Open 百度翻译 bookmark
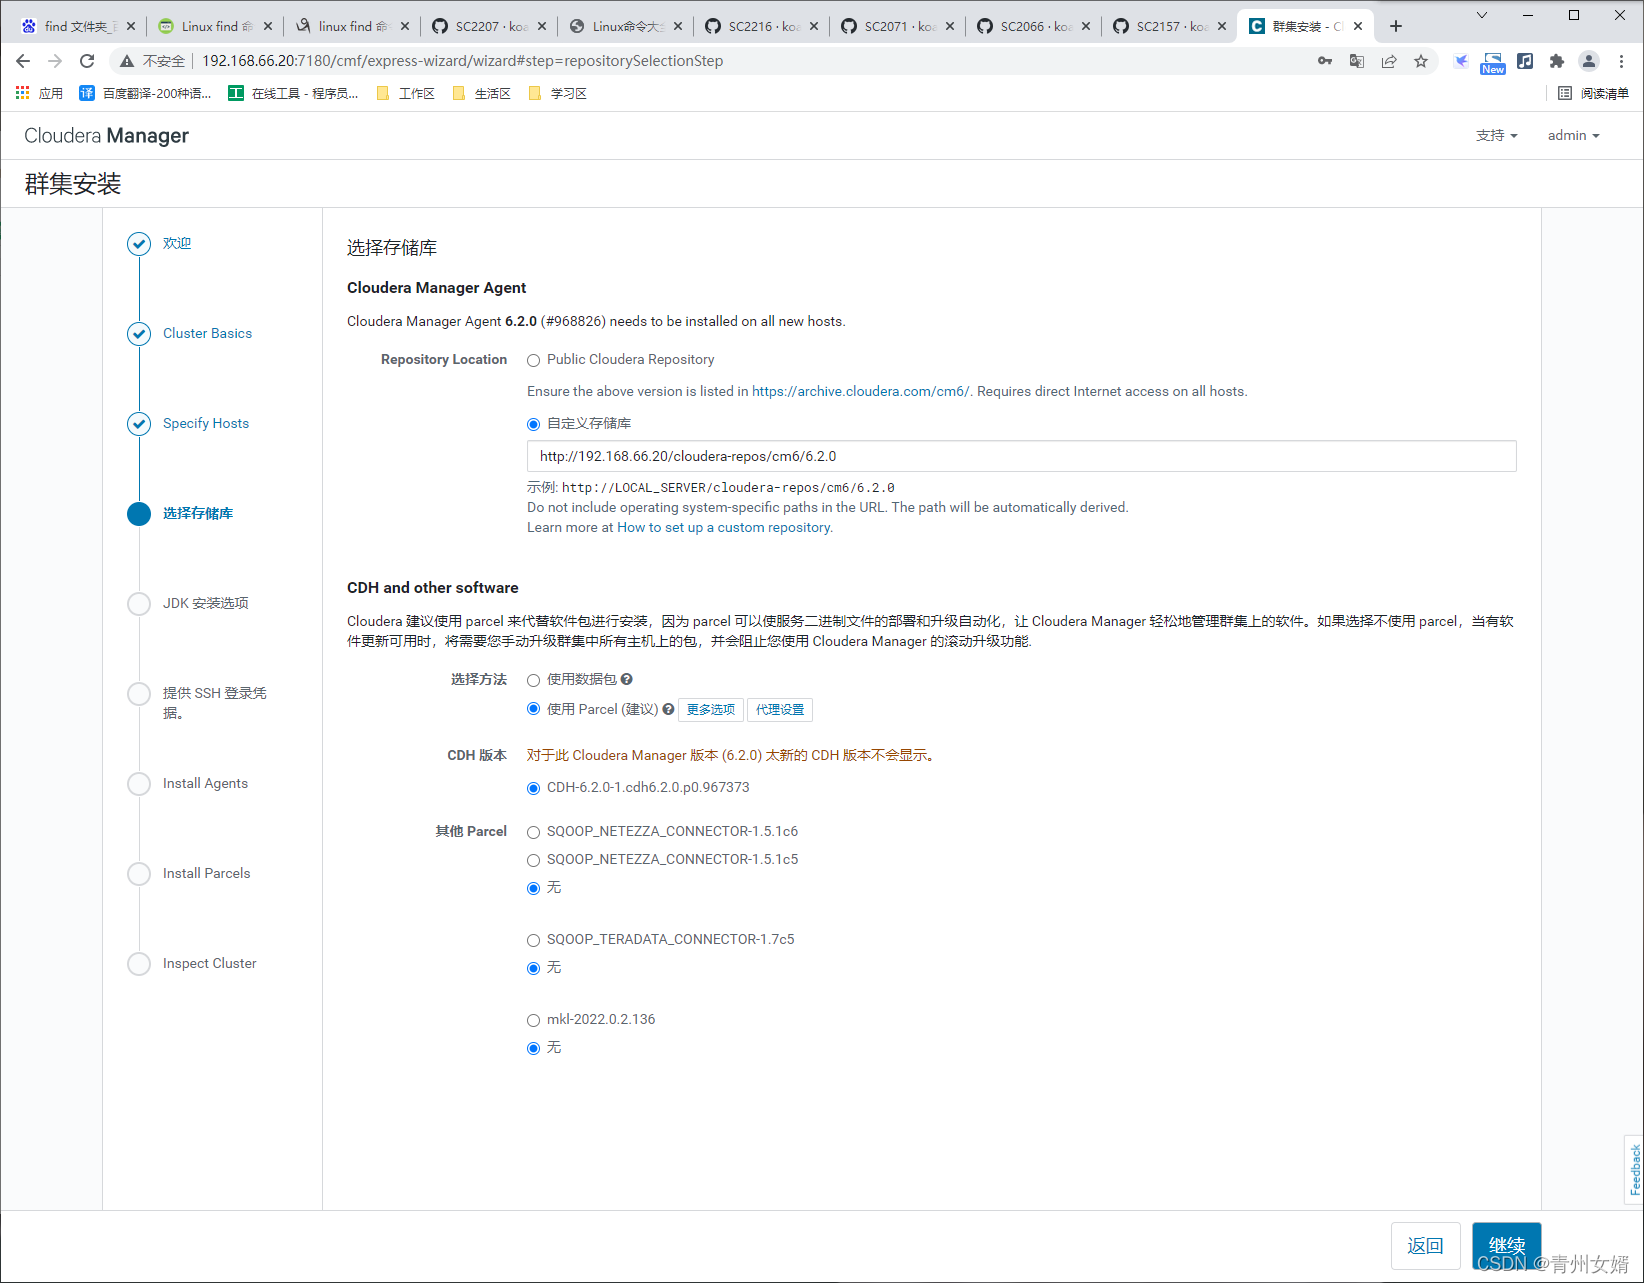 point(146,93)
